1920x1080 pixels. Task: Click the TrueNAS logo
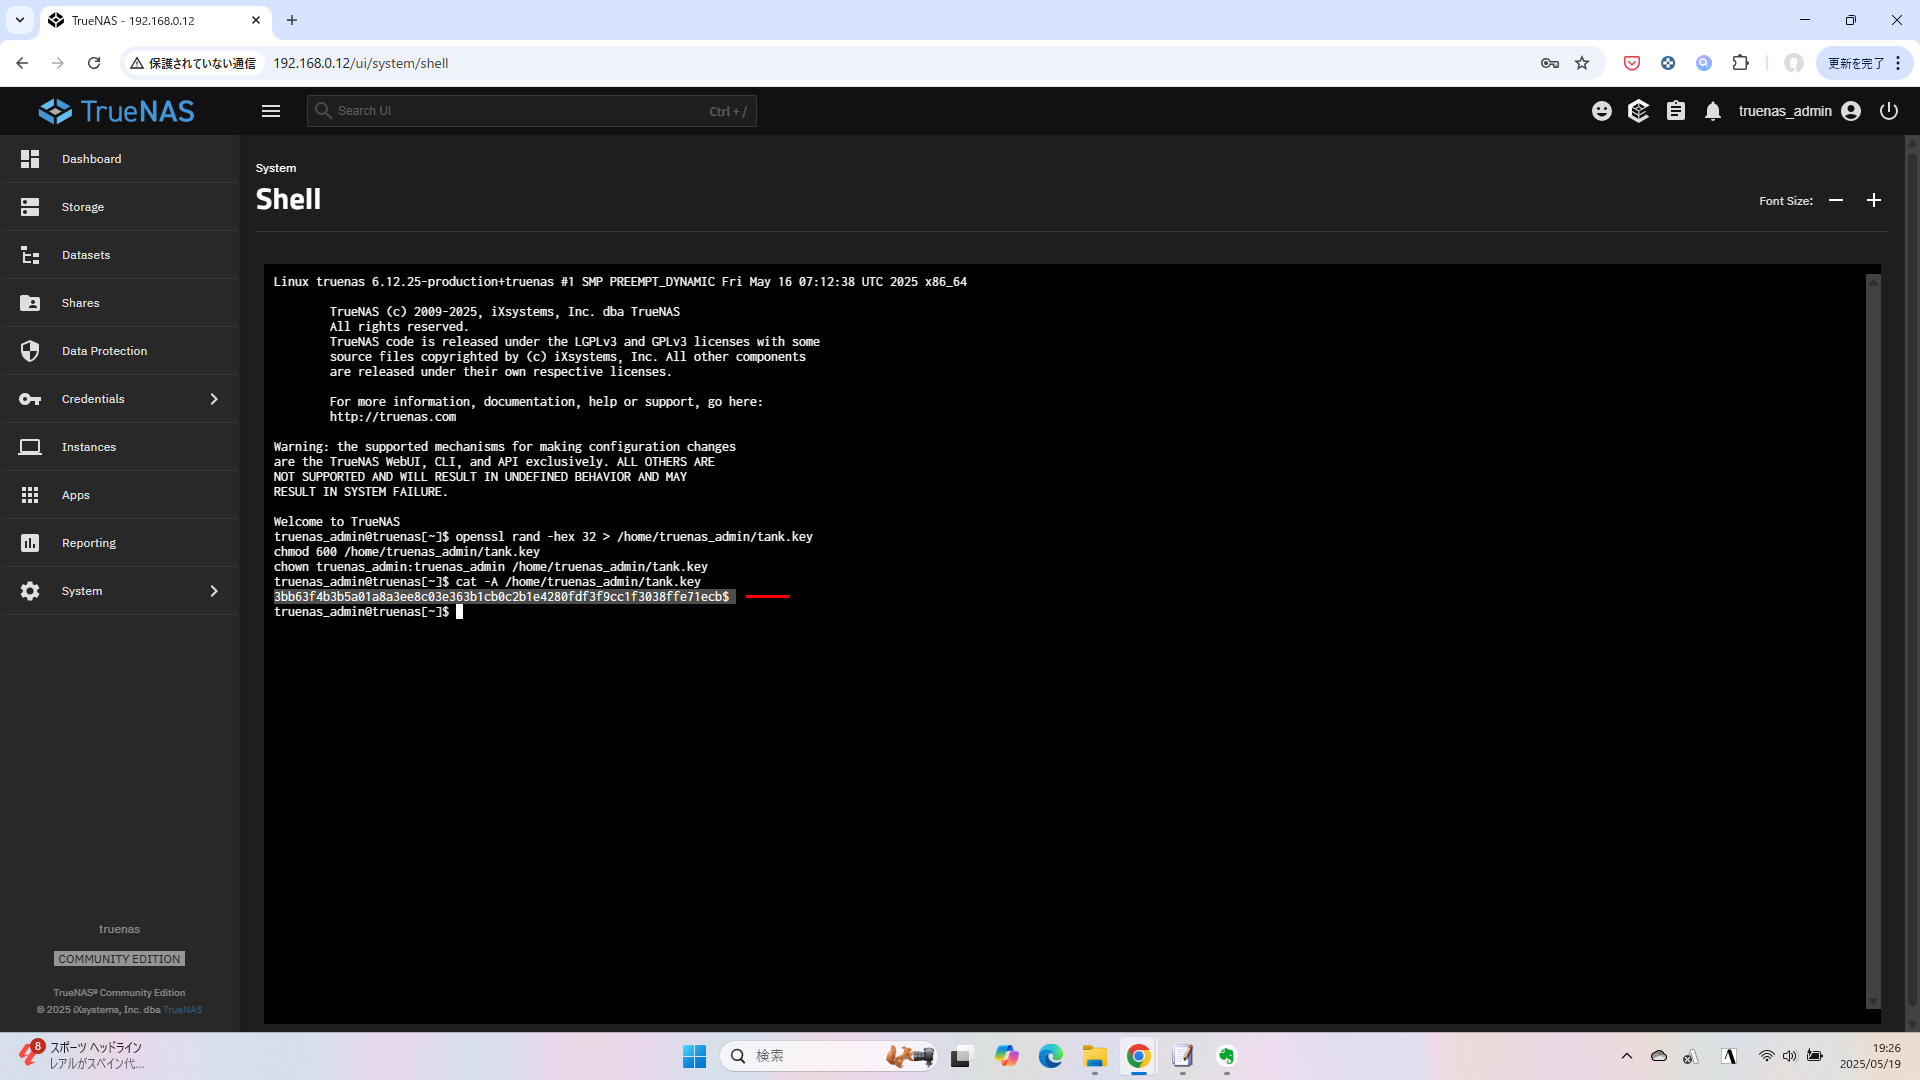(117, 111)
